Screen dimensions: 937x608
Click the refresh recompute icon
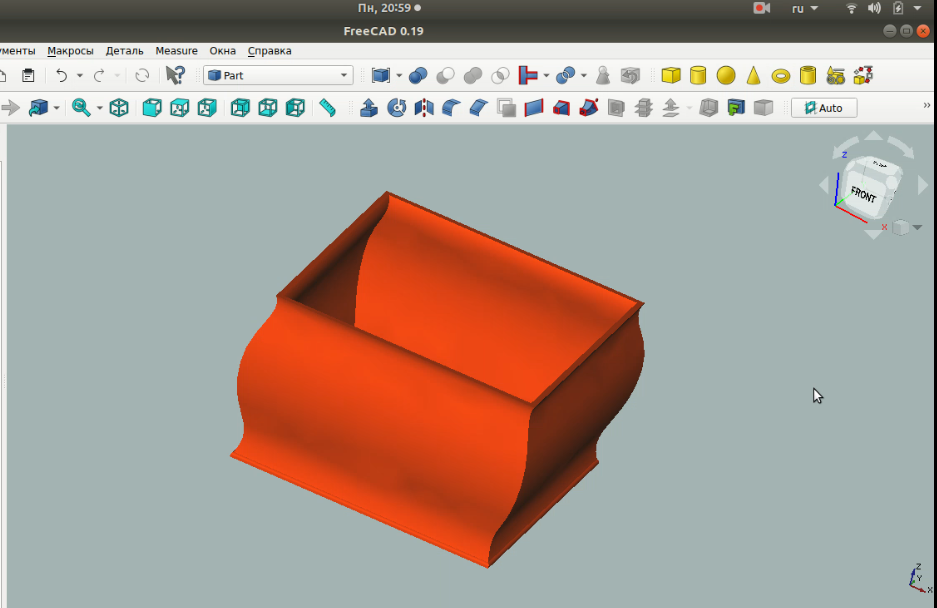(142, 75)
